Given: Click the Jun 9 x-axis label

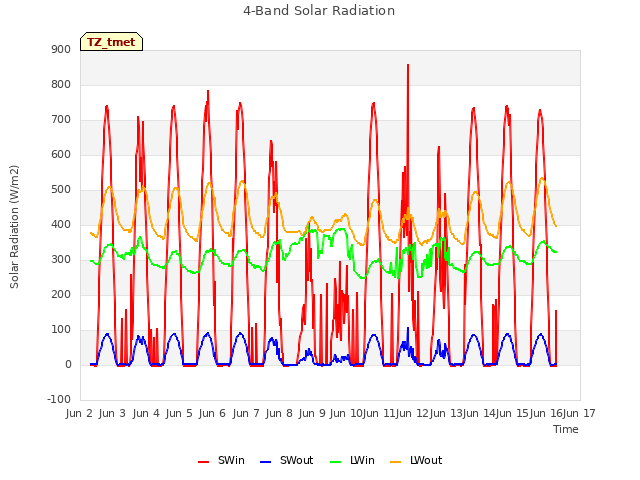Looking at the screenshot, I should pyautogui.click(x=312, y=413).
